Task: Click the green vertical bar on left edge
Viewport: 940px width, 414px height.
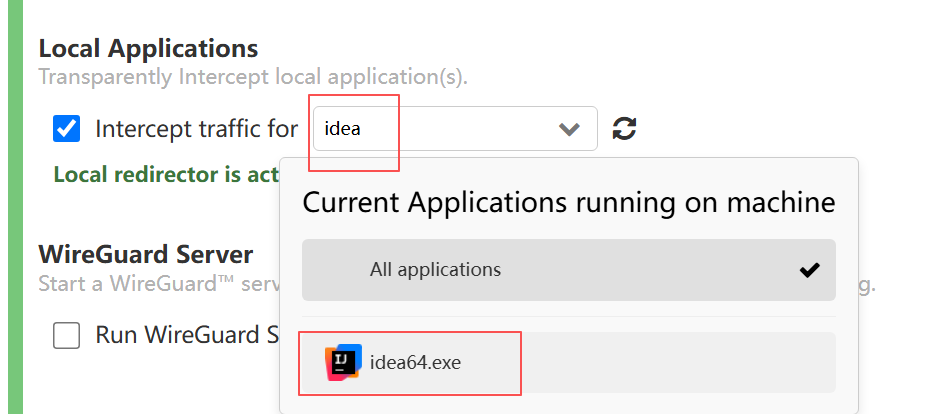Action: [x=15, y=207]
